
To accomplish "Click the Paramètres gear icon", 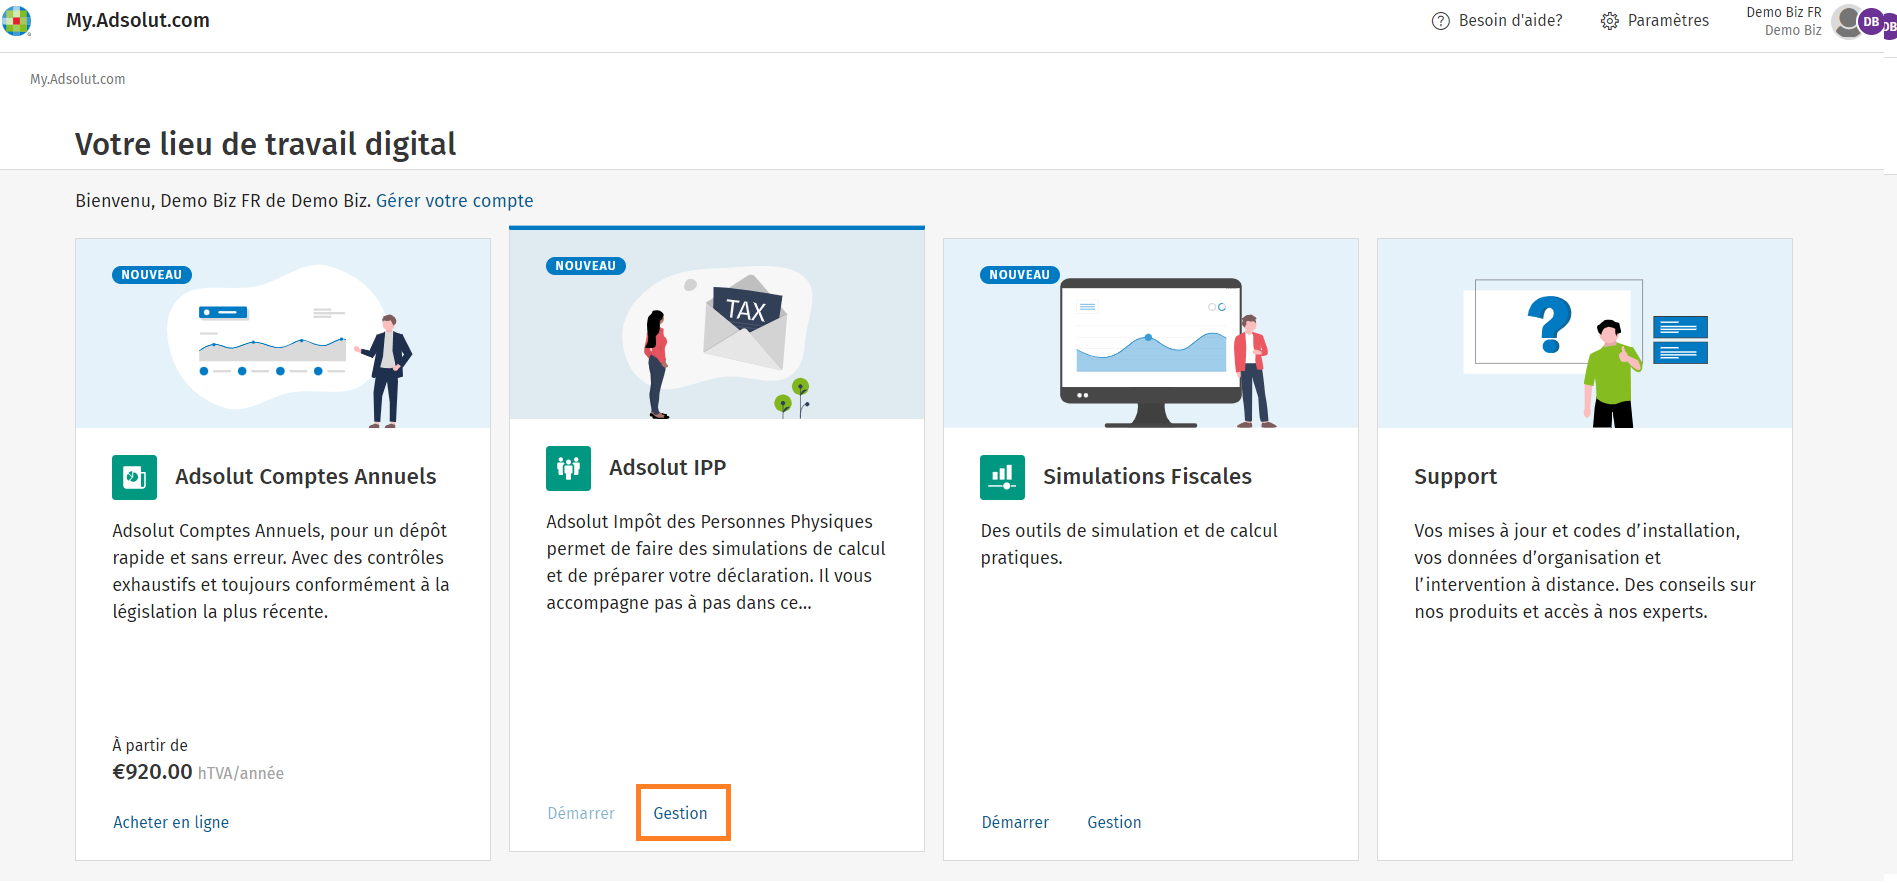I will [x=1609, y=21].
